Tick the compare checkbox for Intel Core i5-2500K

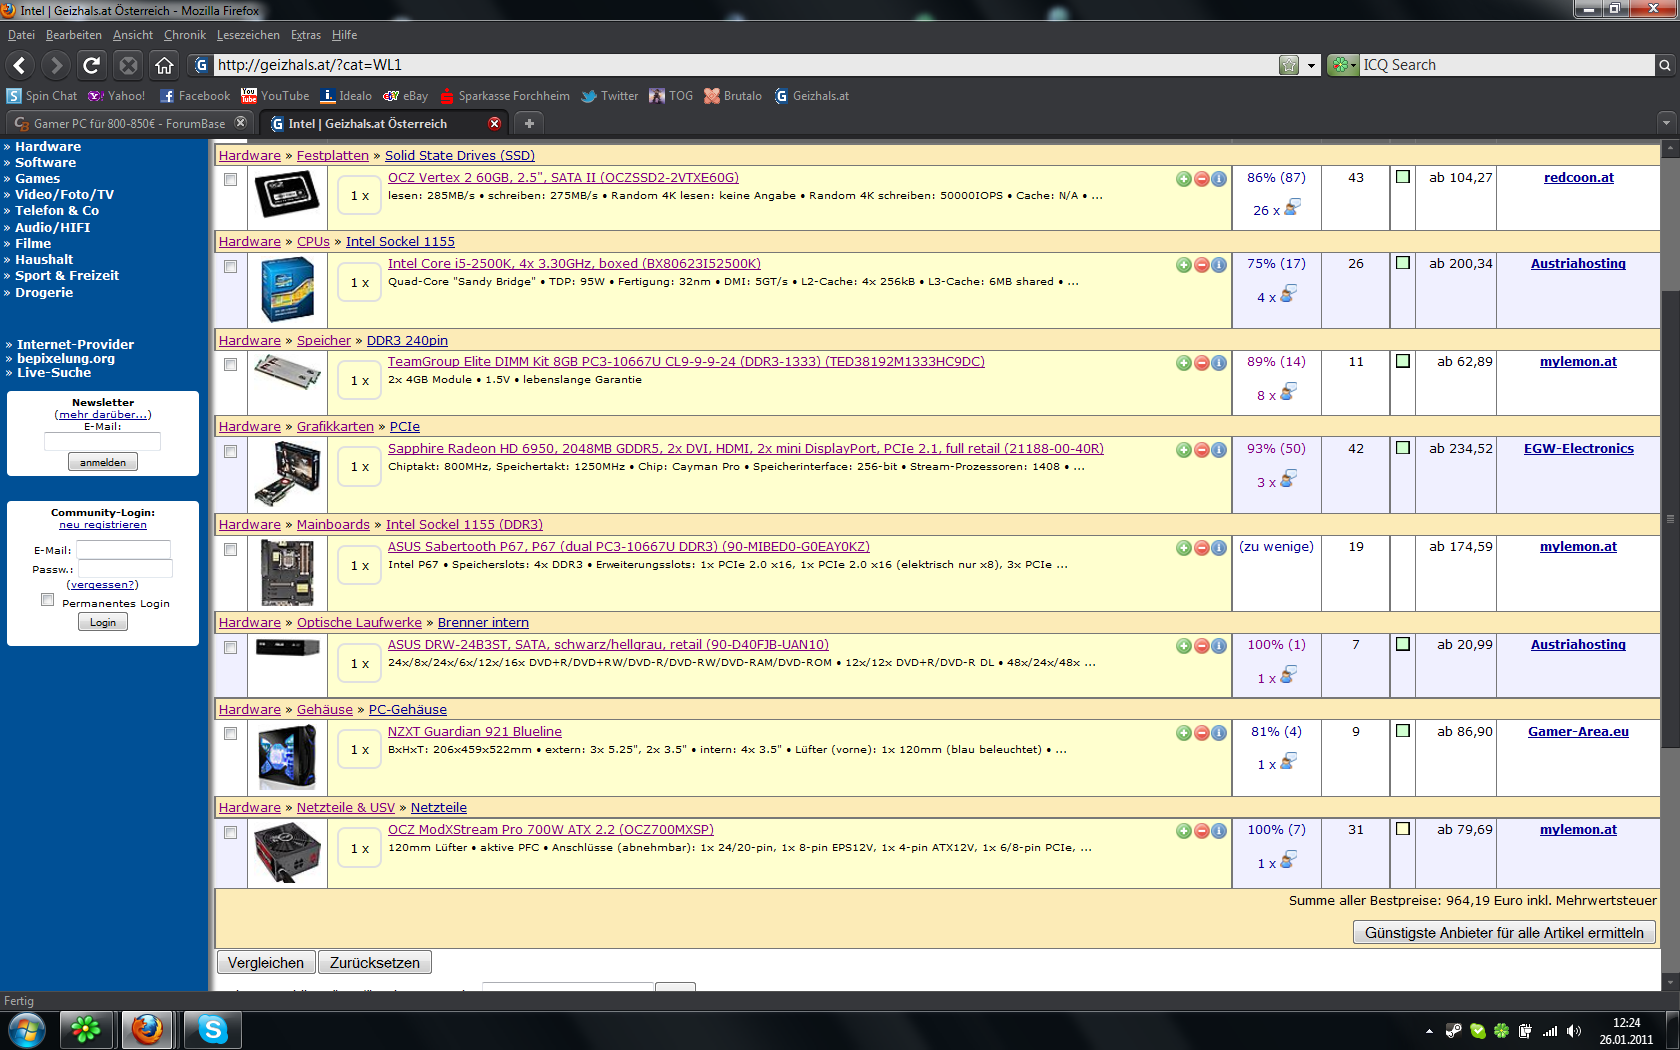click(x=231, y=267)
